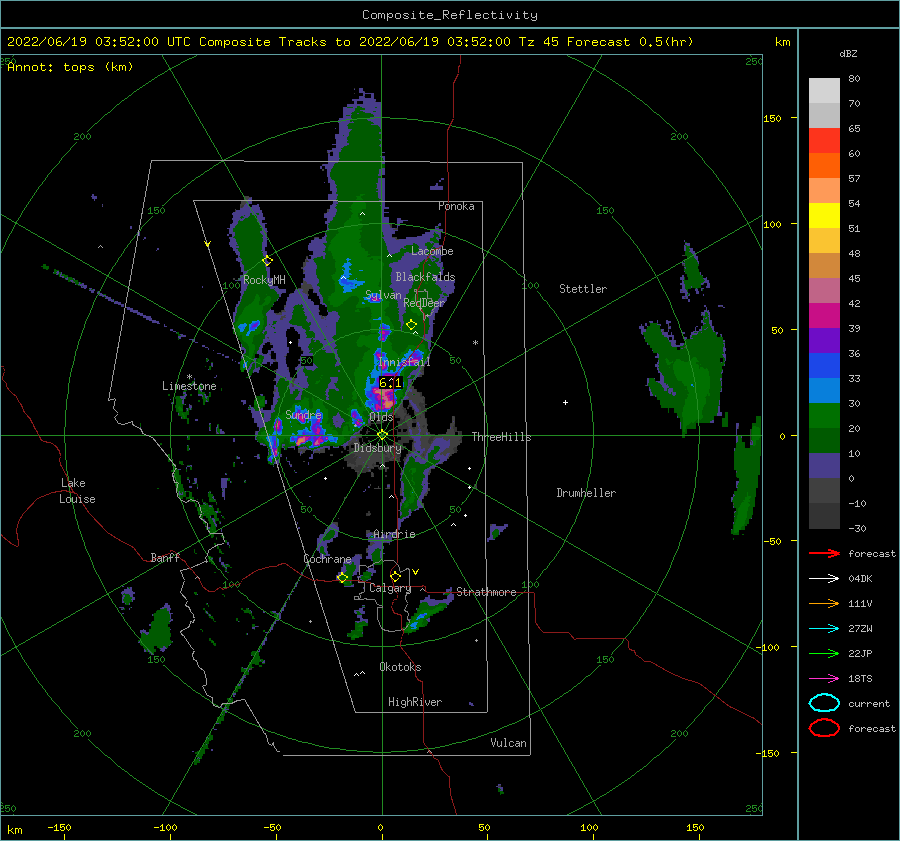The height and width of the screenshot is (841, 900).
Task: Click the yellow radar-center diamond above Didsbury
Action: pos(382,435)
